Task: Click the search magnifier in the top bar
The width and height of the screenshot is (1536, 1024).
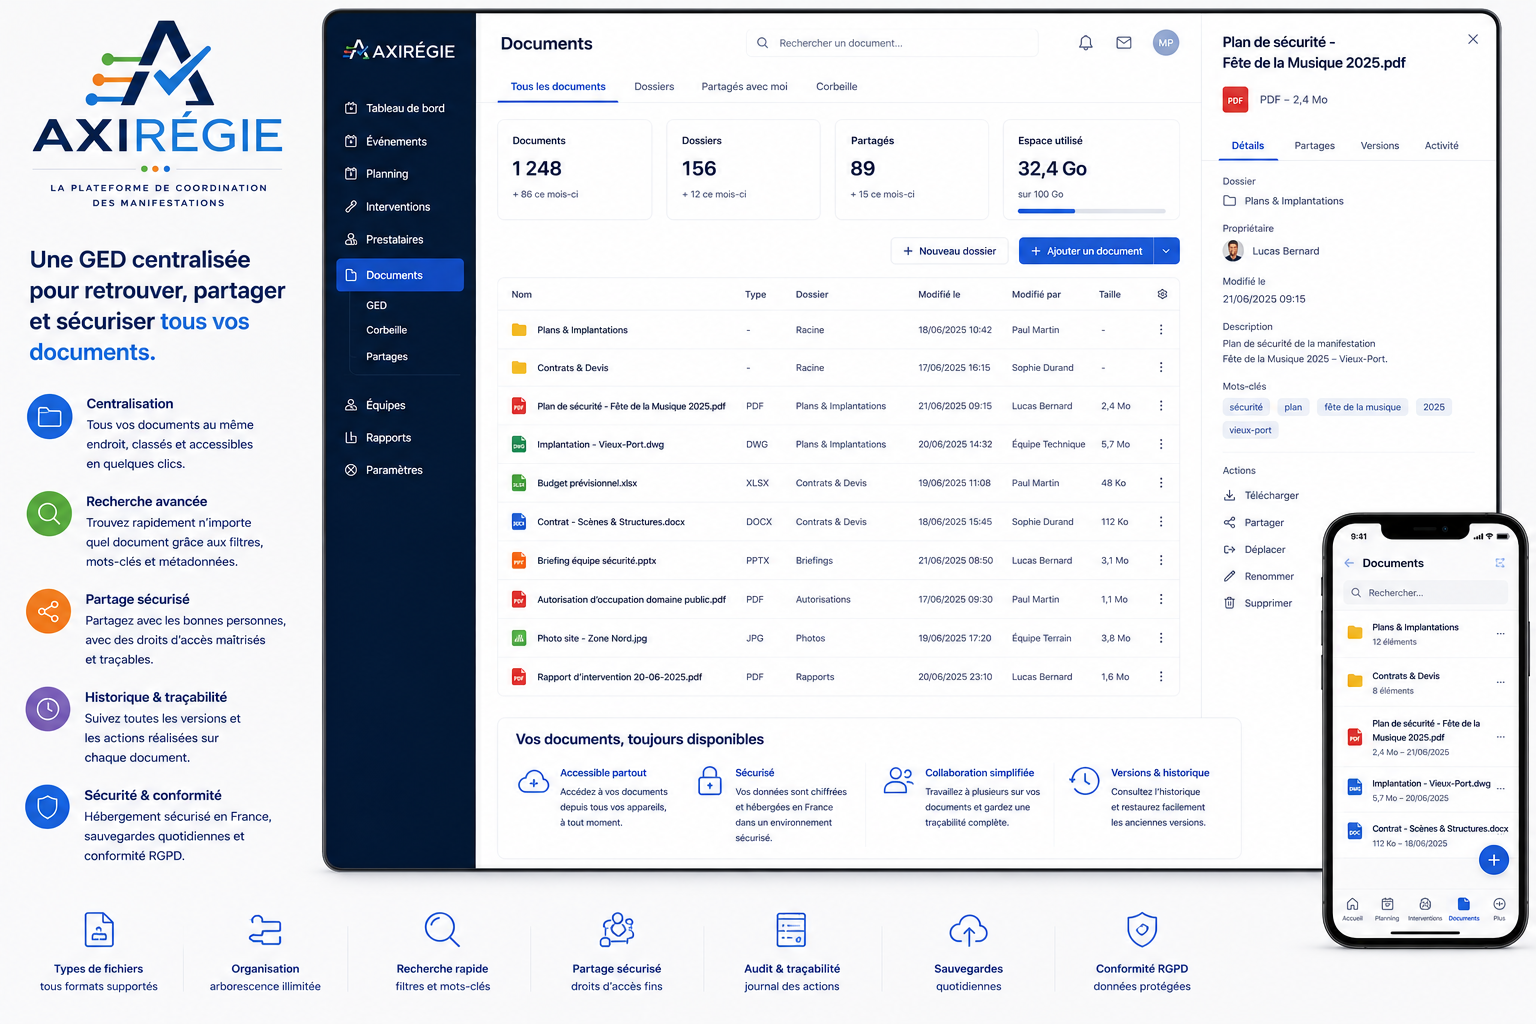Action: coord(762,43)
